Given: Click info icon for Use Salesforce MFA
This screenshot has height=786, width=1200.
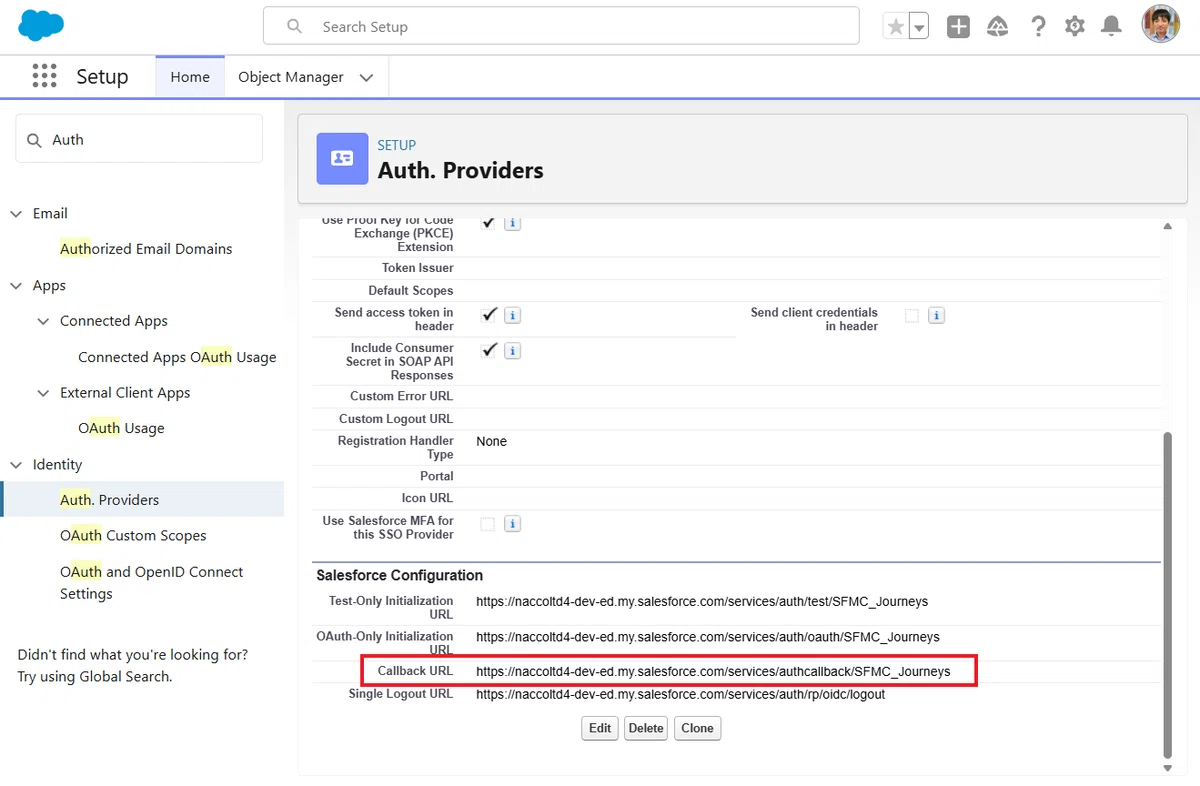Looking at the screenshot, I should click(512, 524).
